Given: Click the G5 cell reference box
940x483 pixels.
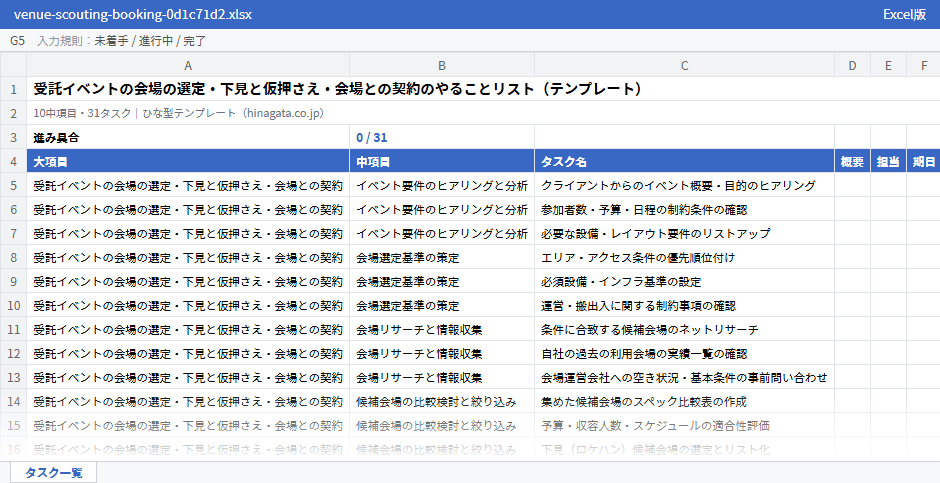Looking at the screenshot, I should click(17, 41).
